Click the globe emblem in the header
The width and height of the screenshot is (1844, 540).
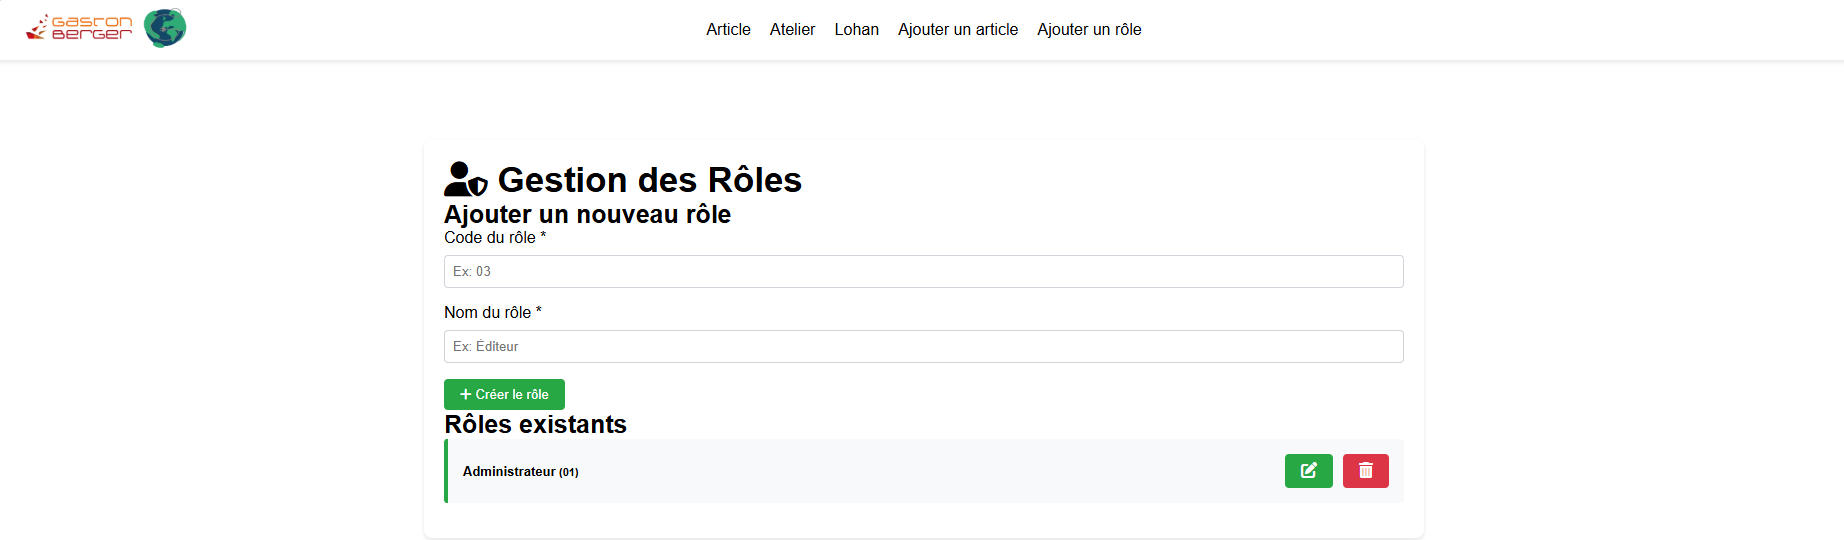point(165,28)
